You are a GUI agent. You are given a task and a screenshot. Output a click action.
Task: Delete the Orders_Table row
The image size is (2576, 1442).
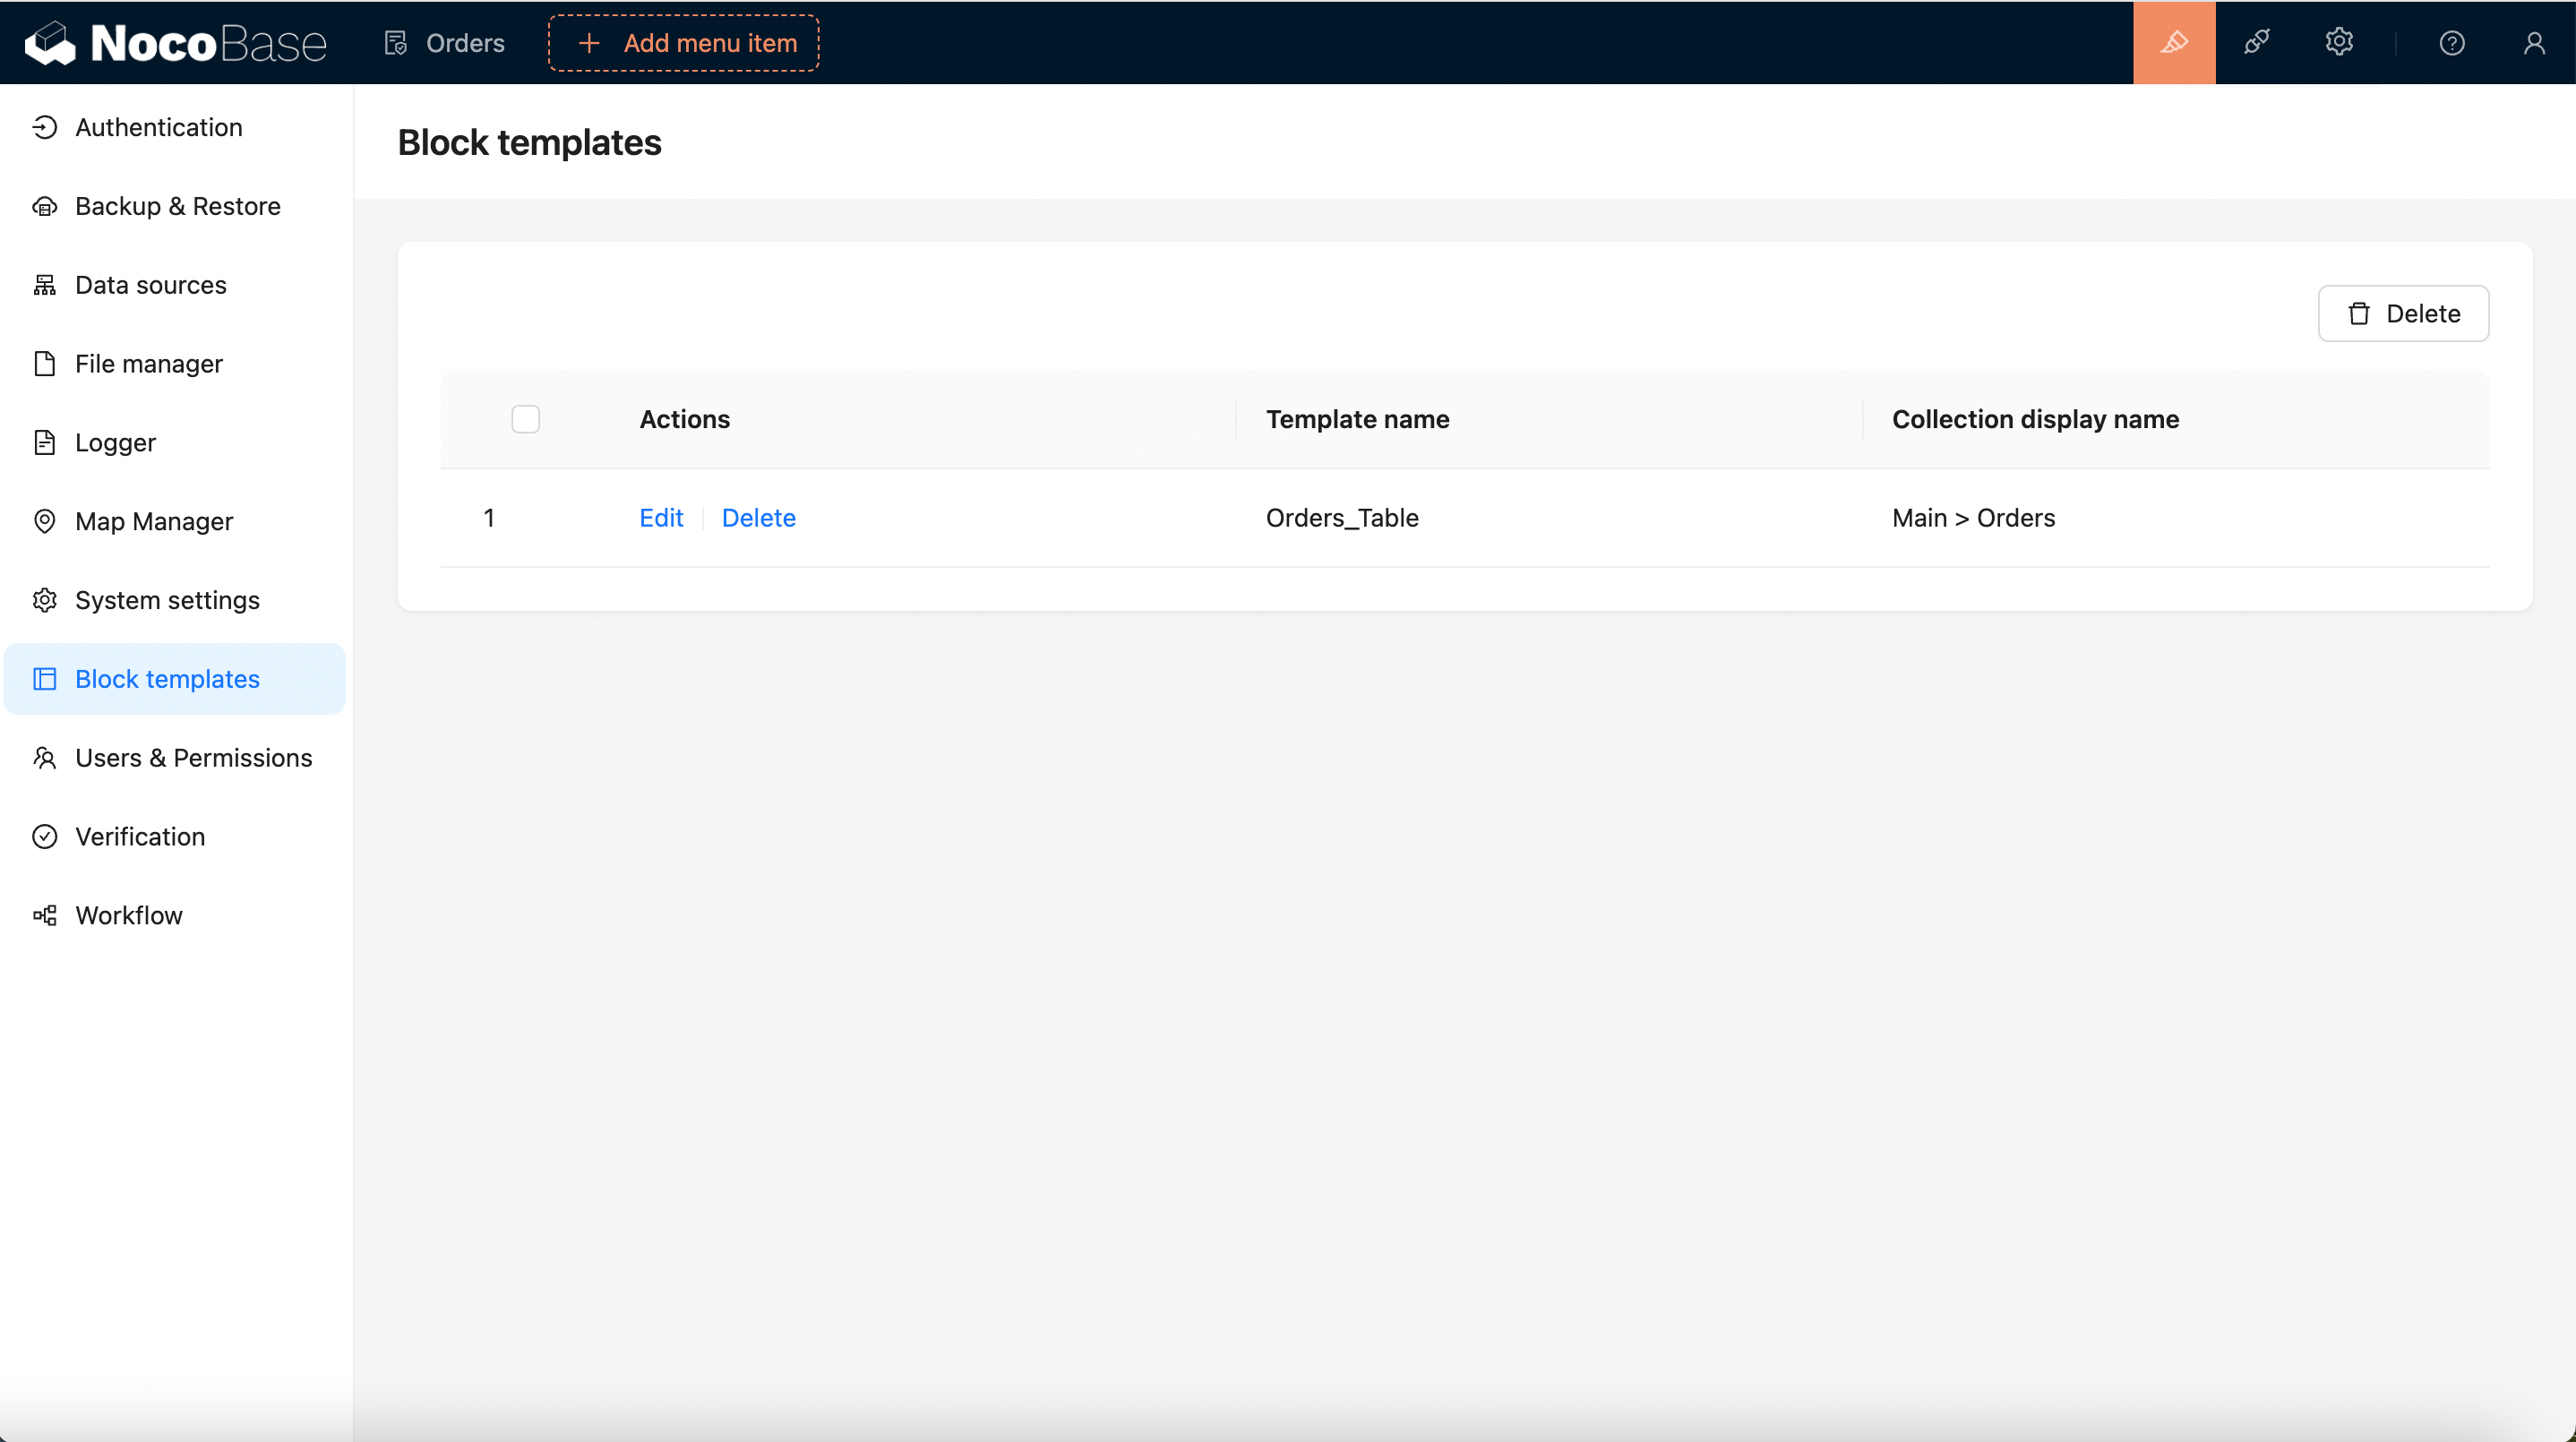[x=758, y=518]
